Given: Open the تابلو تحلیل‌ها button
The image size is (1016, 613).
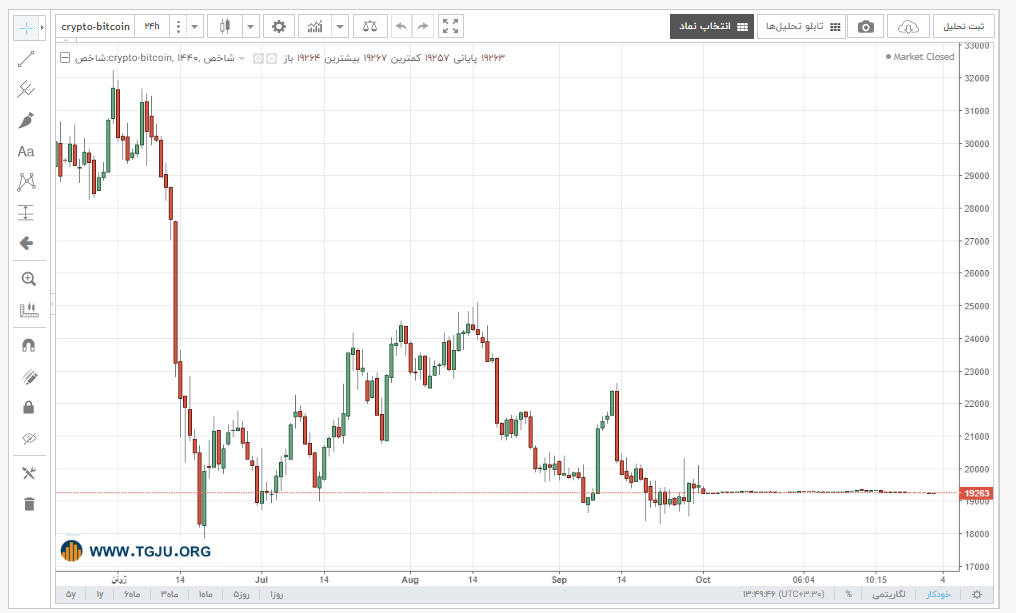Looking at the screenshot, I should 802,27.
